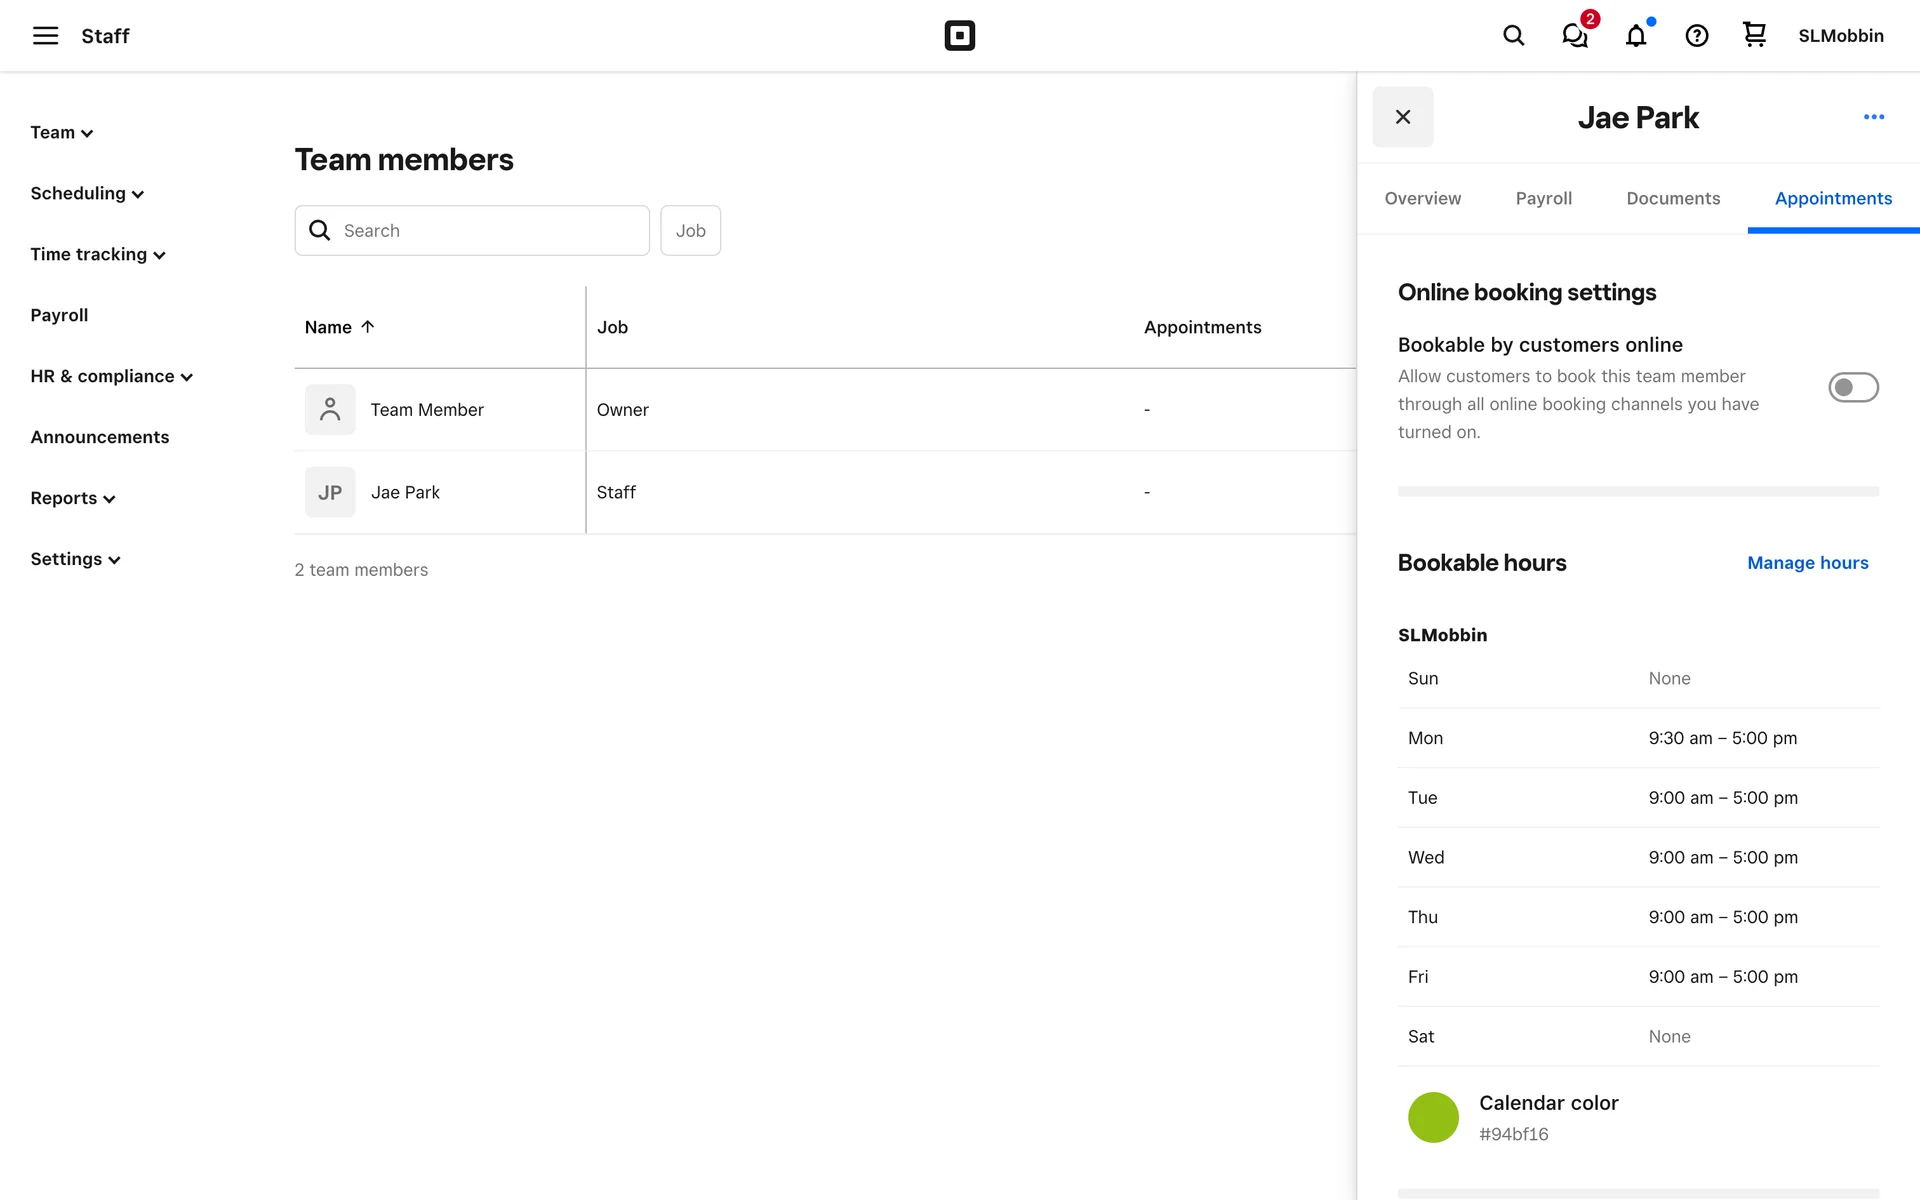Expand the Time tracking section
This screenshot has width=1920, height=1200.
click(x=97, y=255)
